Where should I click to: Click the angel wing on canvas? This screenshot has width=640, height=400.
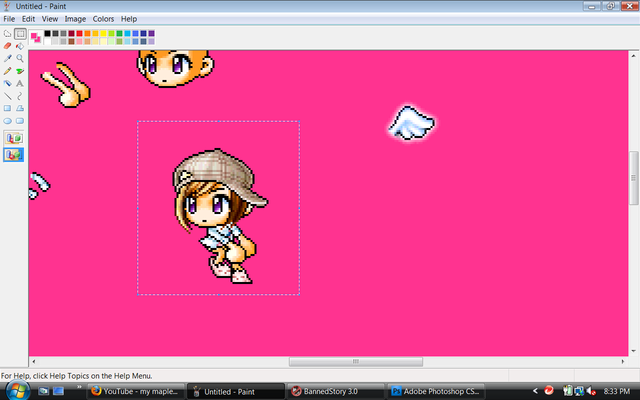click(411, 123)
